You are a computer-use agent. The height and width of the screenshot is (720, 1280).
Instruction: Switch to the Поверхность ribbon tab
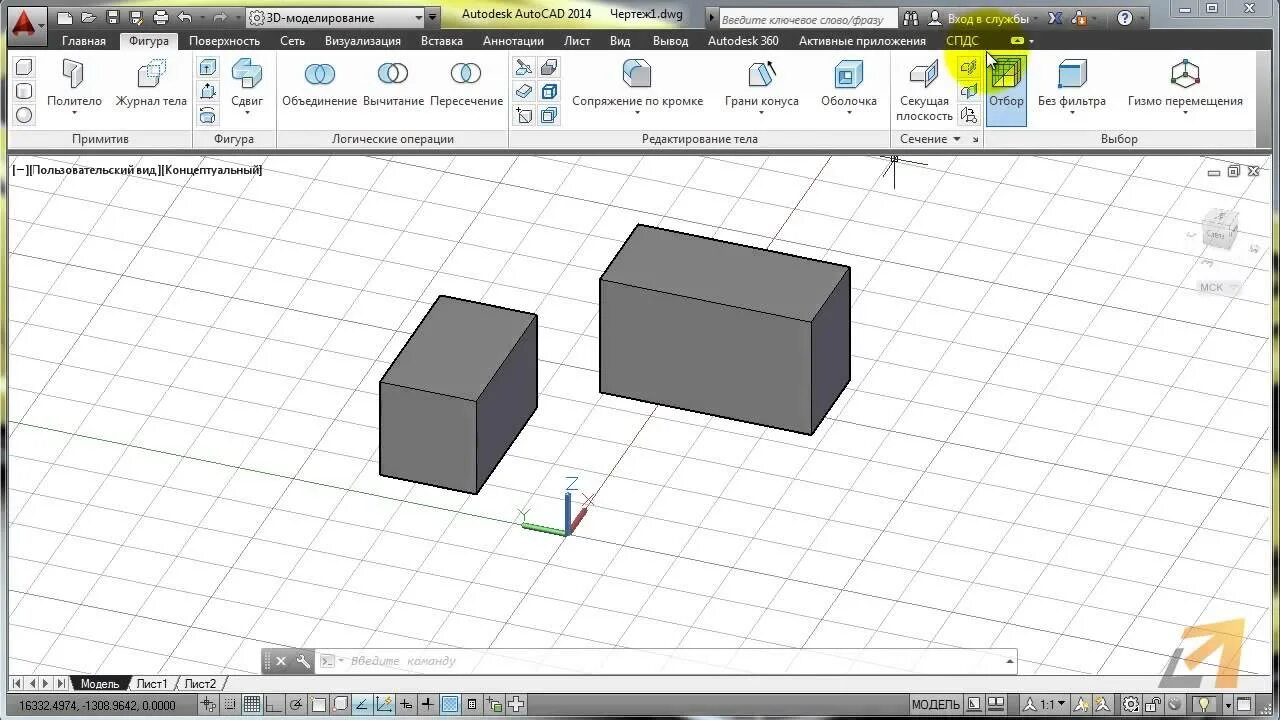224,41
